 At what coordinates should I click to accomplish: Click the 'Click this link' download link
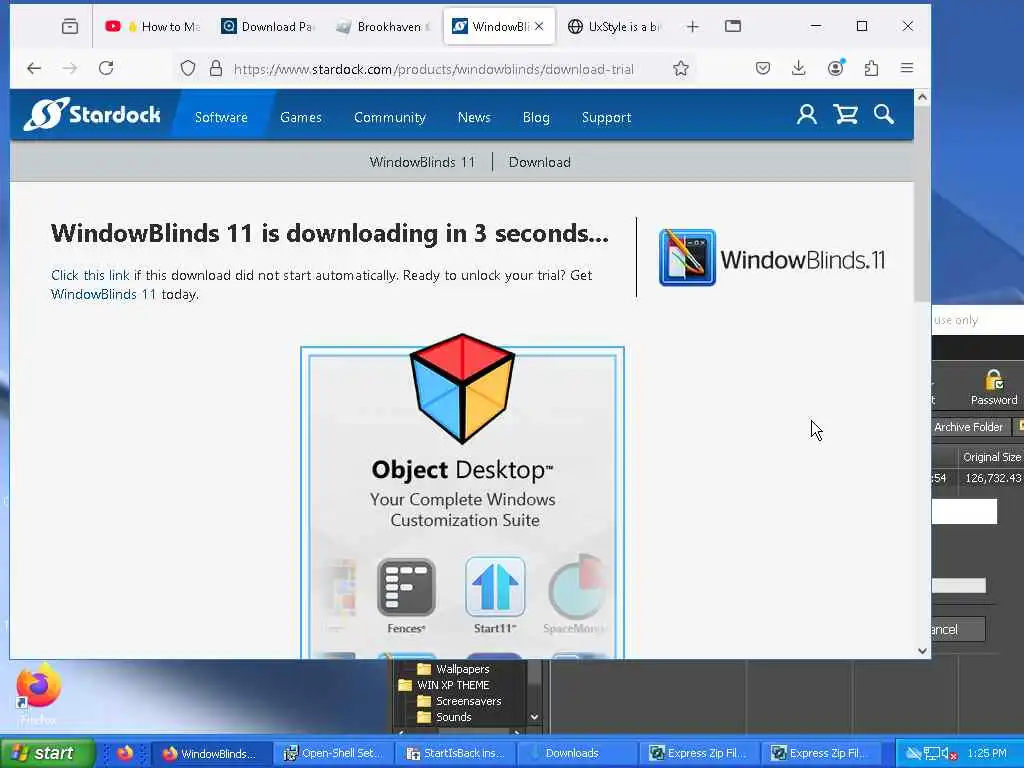pyautogui.click(x=90, y=275)
